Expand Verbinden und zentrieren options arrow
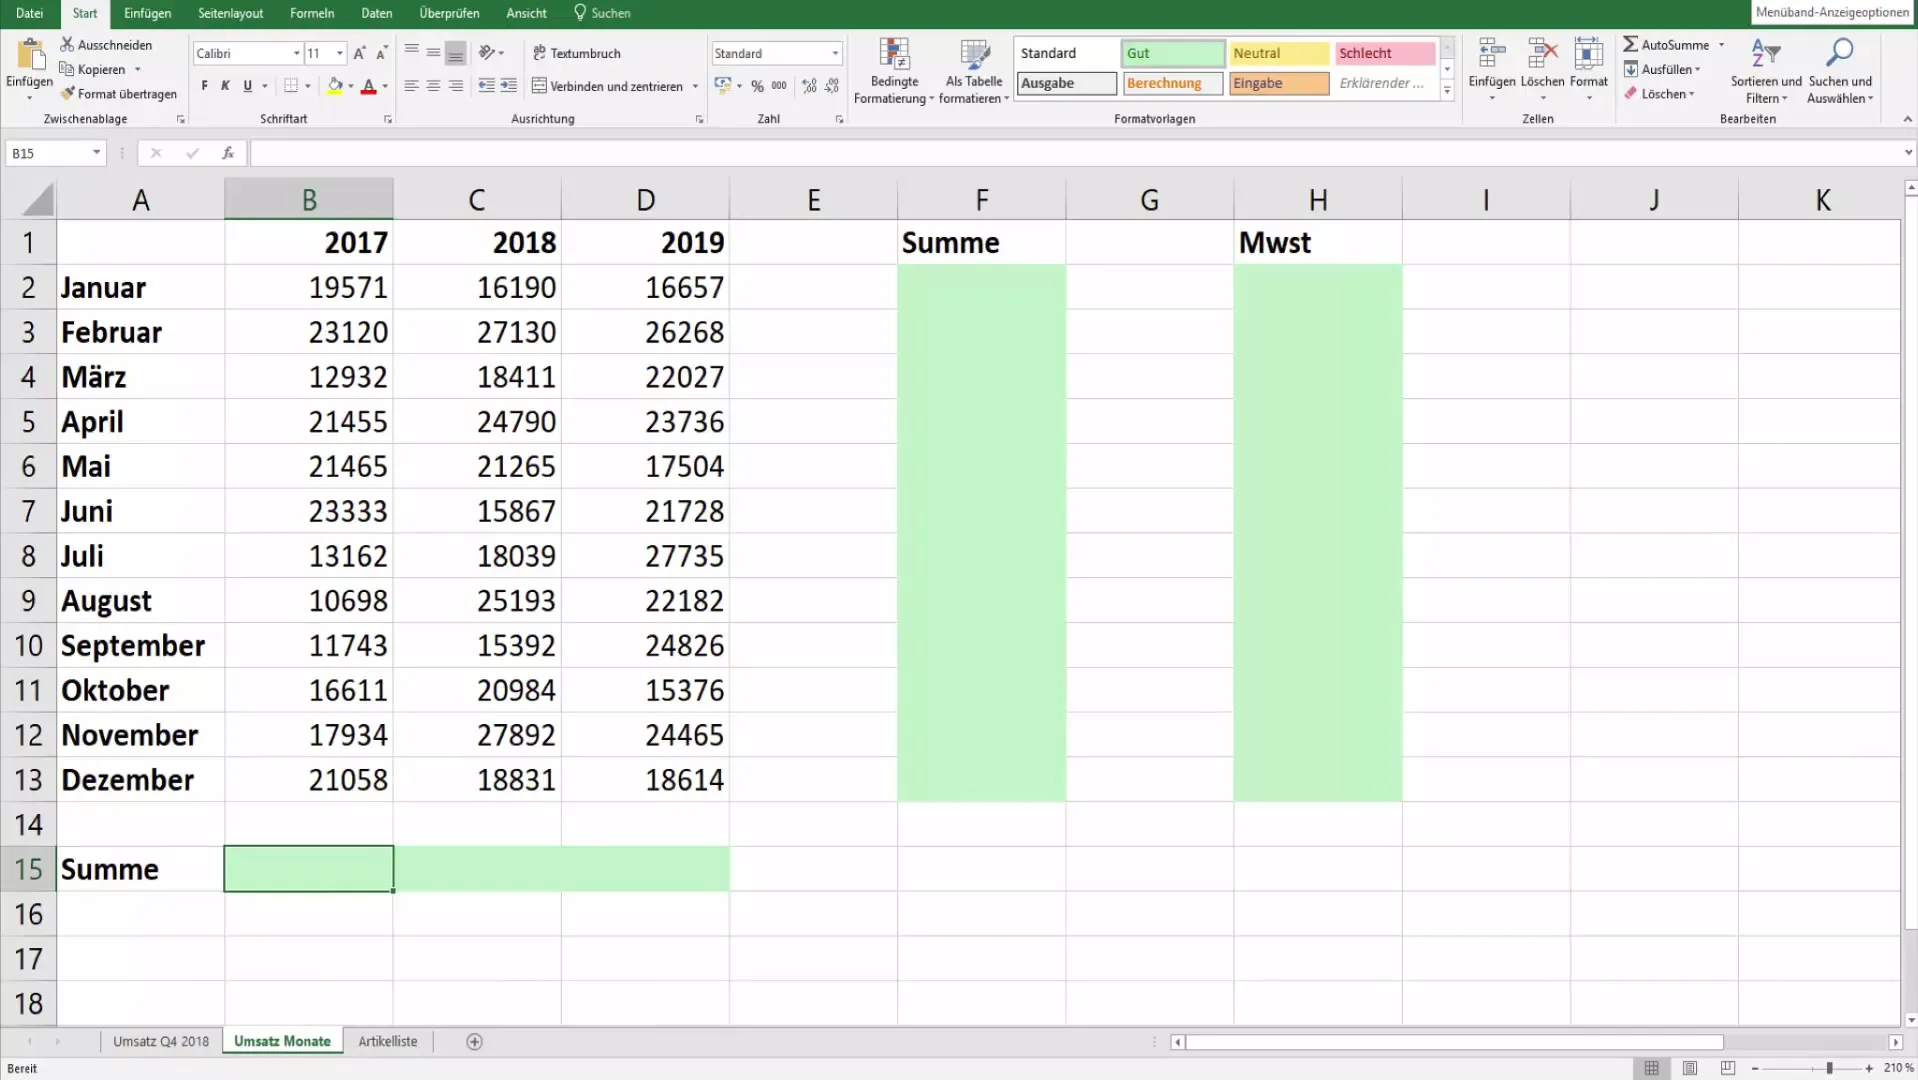Viewport: 1918px width, 1080px height. tap(695, 86)
